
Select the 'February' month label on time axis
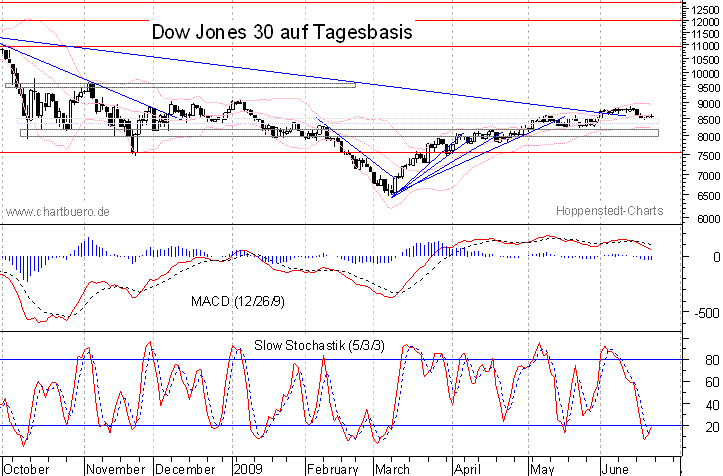332,469
